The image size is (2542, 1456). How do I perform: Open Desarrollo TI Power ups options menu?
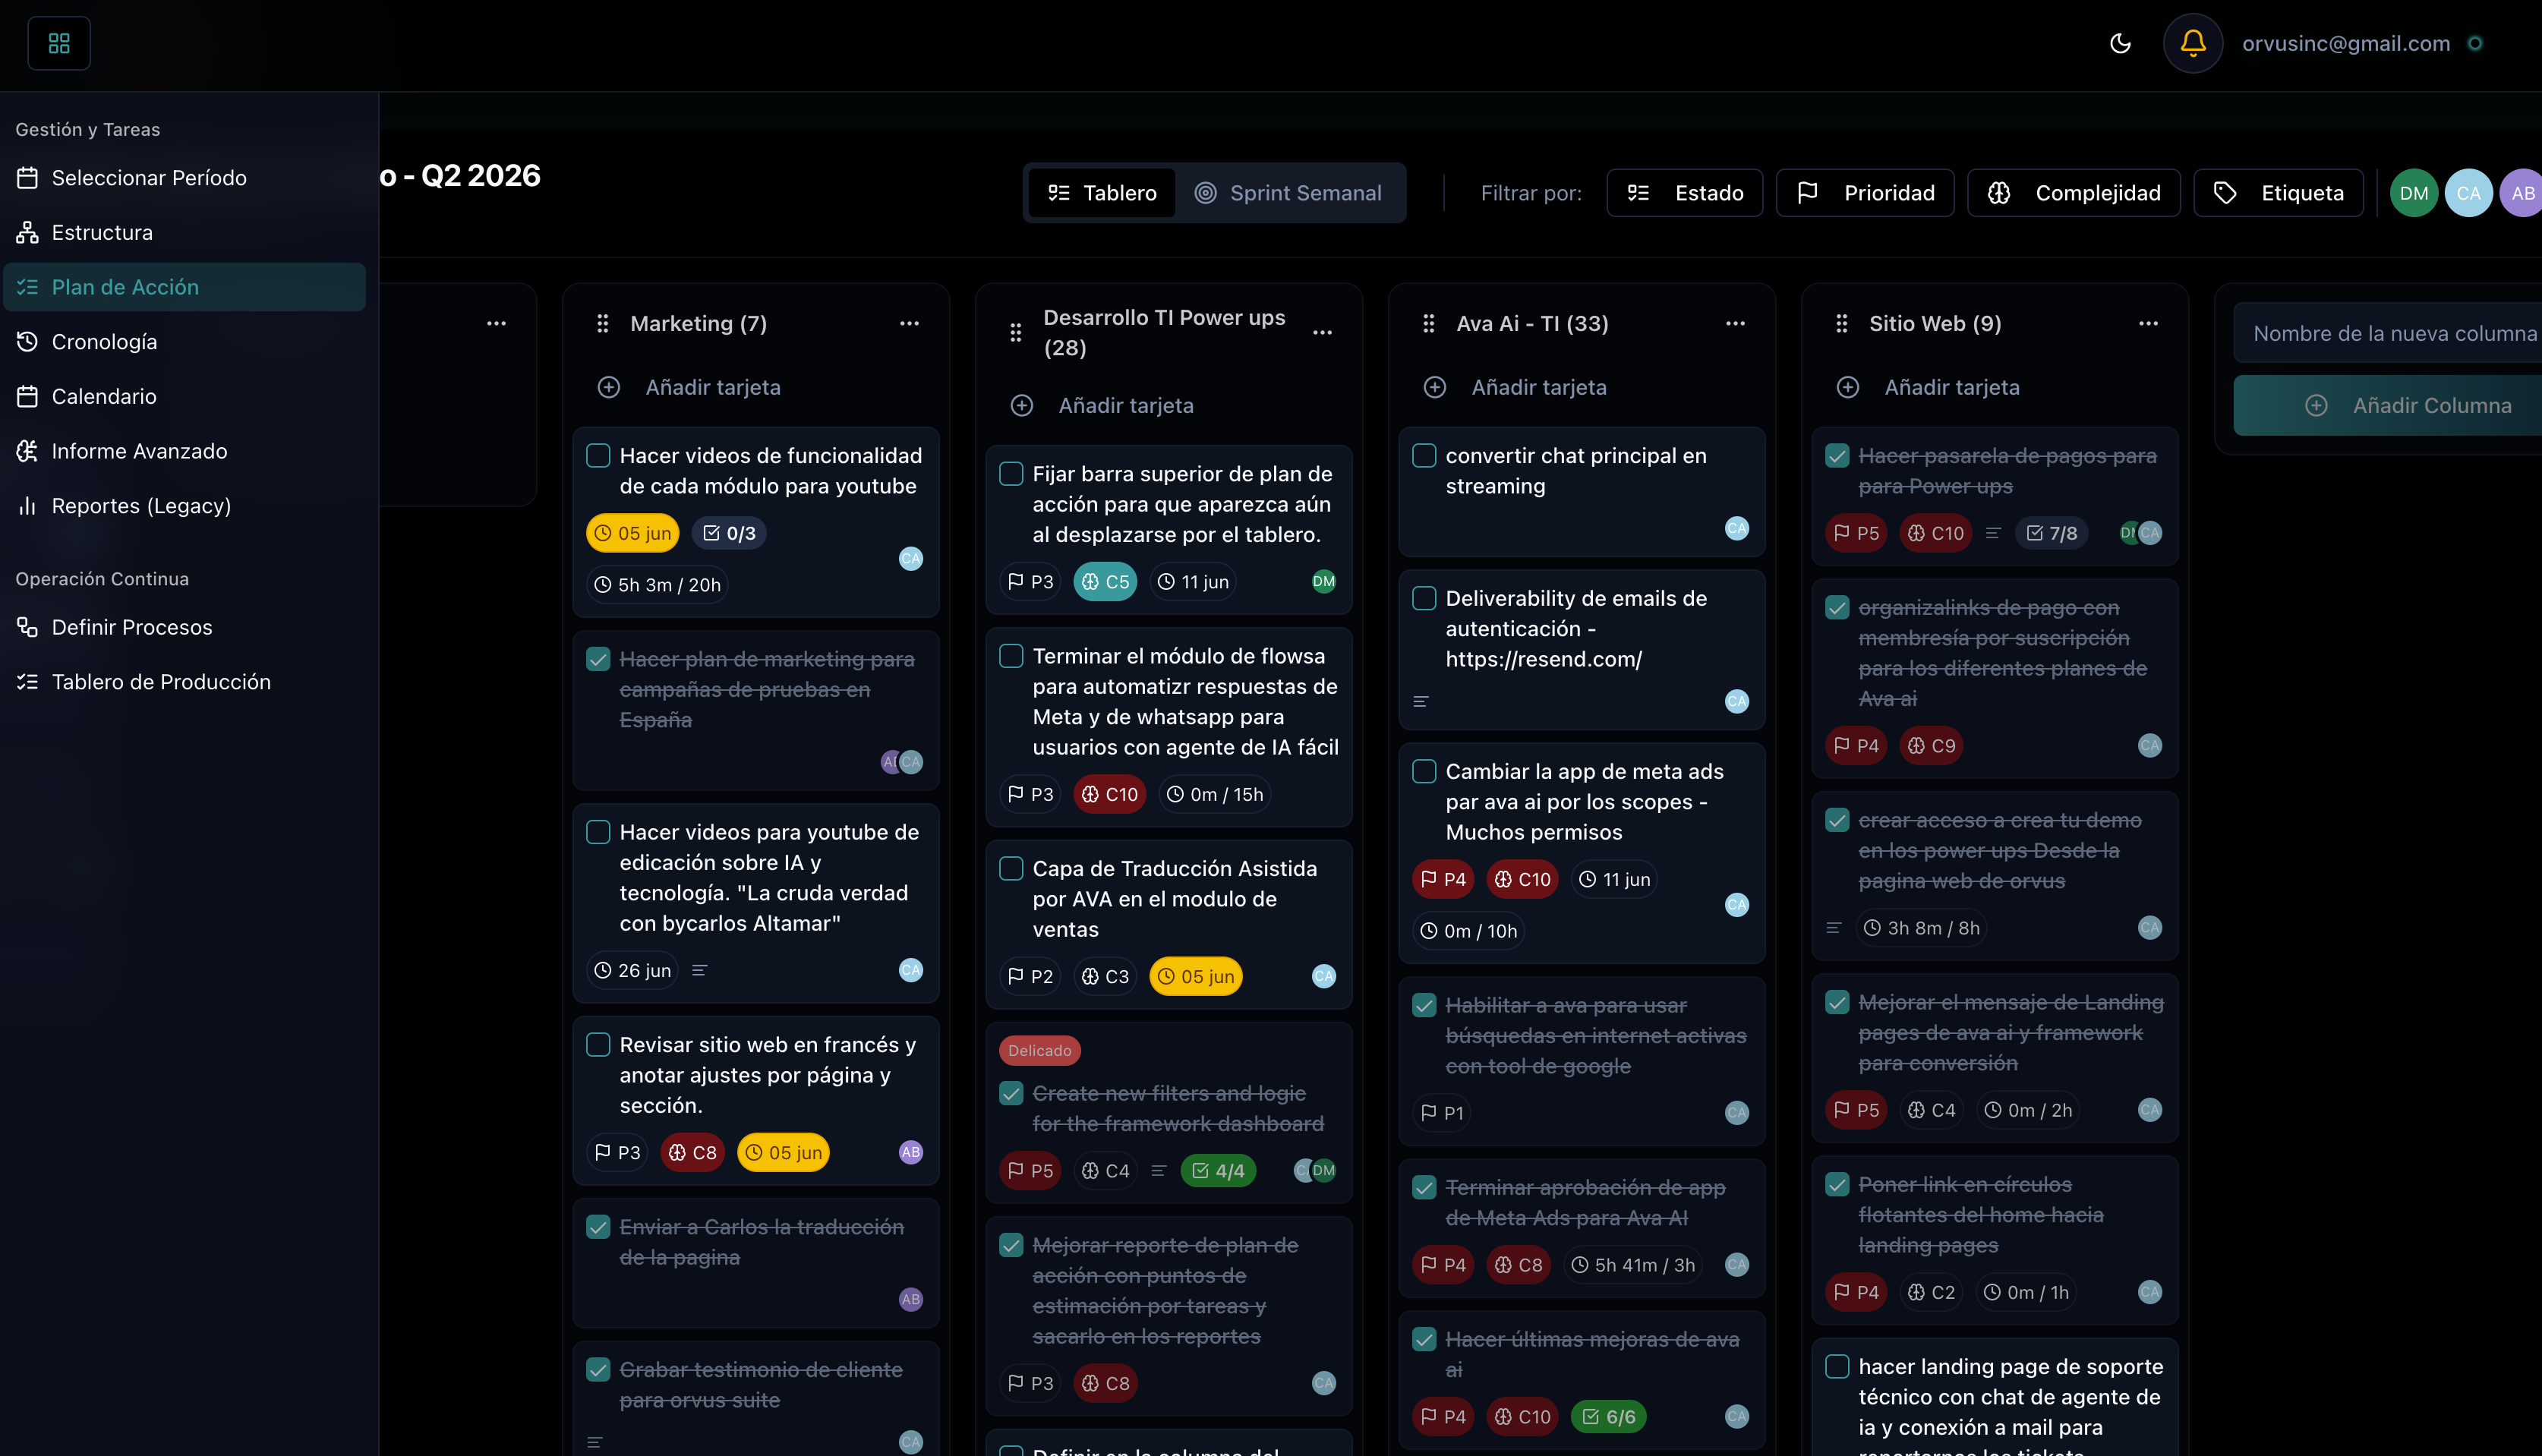click(x=1322, y=332)
